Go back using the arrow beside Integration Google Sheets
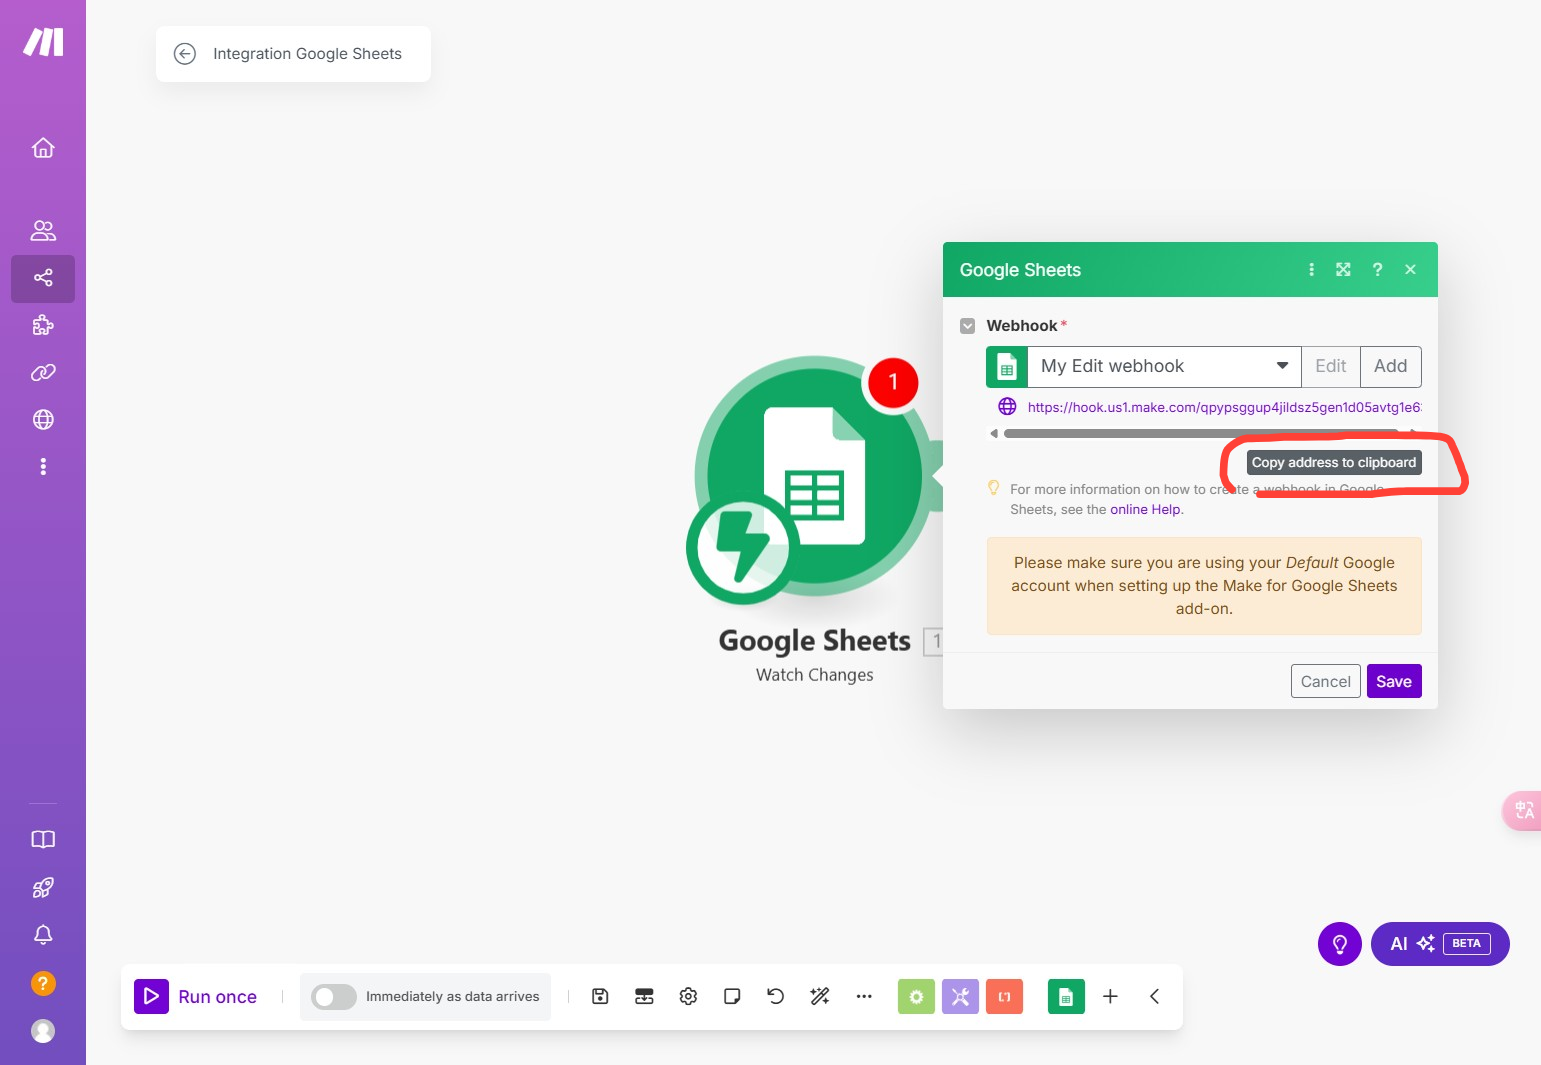Viewport: 1541px width, 1065px height. pyautogui.click(x=185, y=54)
